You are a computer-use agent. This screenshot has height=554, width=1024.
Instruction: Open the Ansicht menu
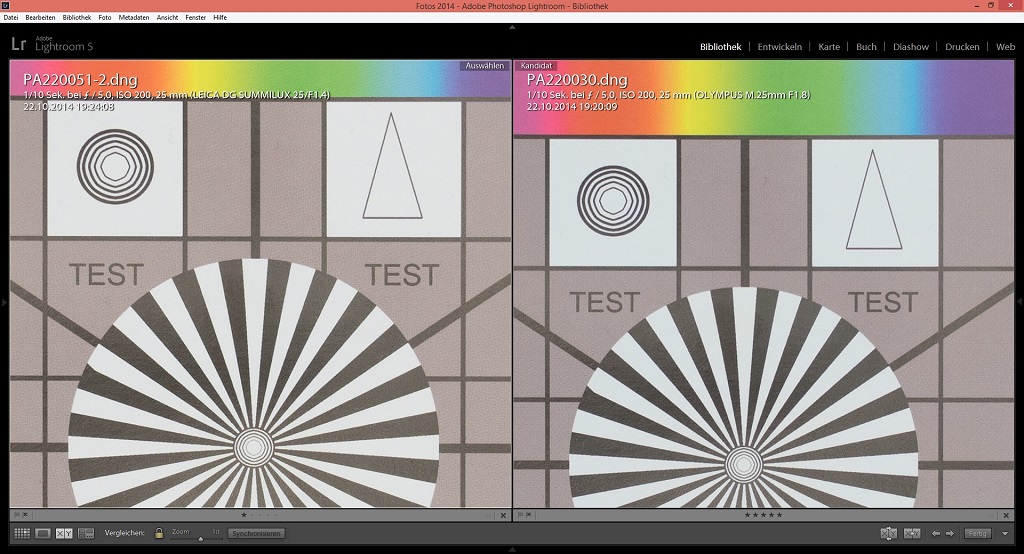(167, 18)
